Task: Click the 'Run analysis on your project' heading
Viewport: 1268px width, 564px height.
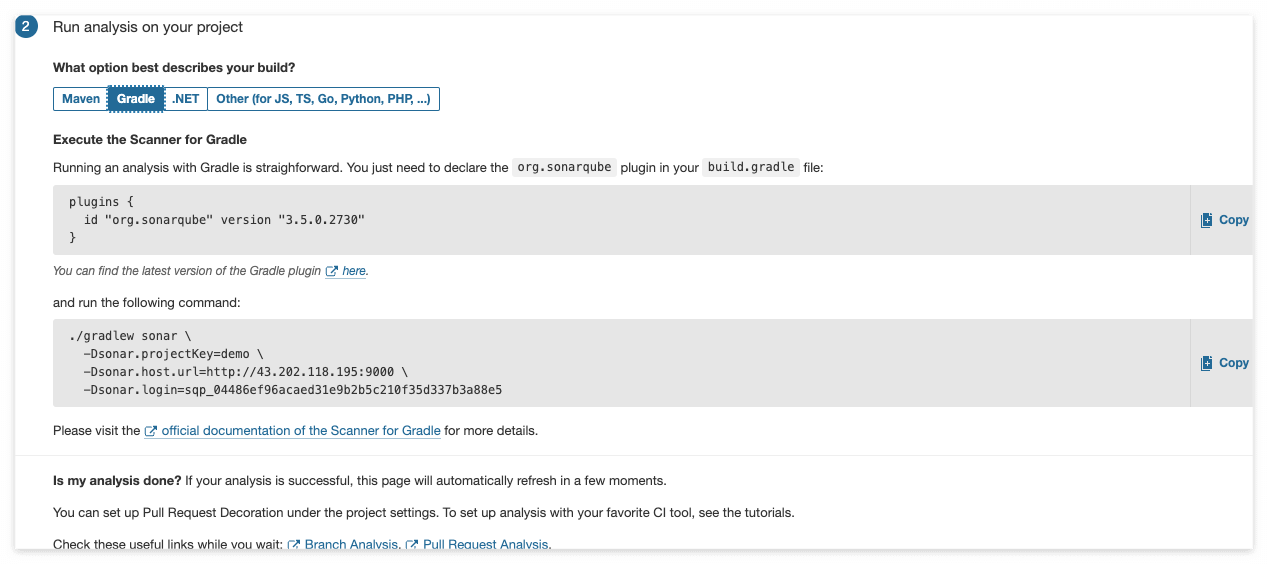Action: (148, 27)
